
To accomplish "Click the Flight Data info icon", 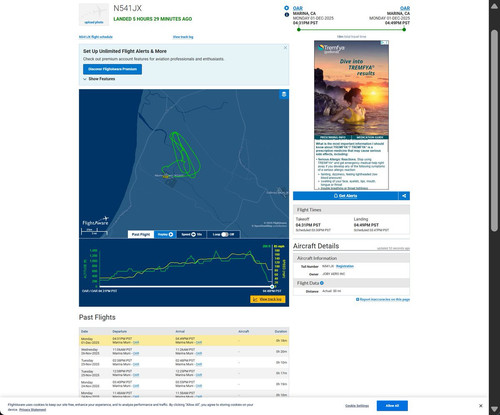I will (x=322, y=283).
